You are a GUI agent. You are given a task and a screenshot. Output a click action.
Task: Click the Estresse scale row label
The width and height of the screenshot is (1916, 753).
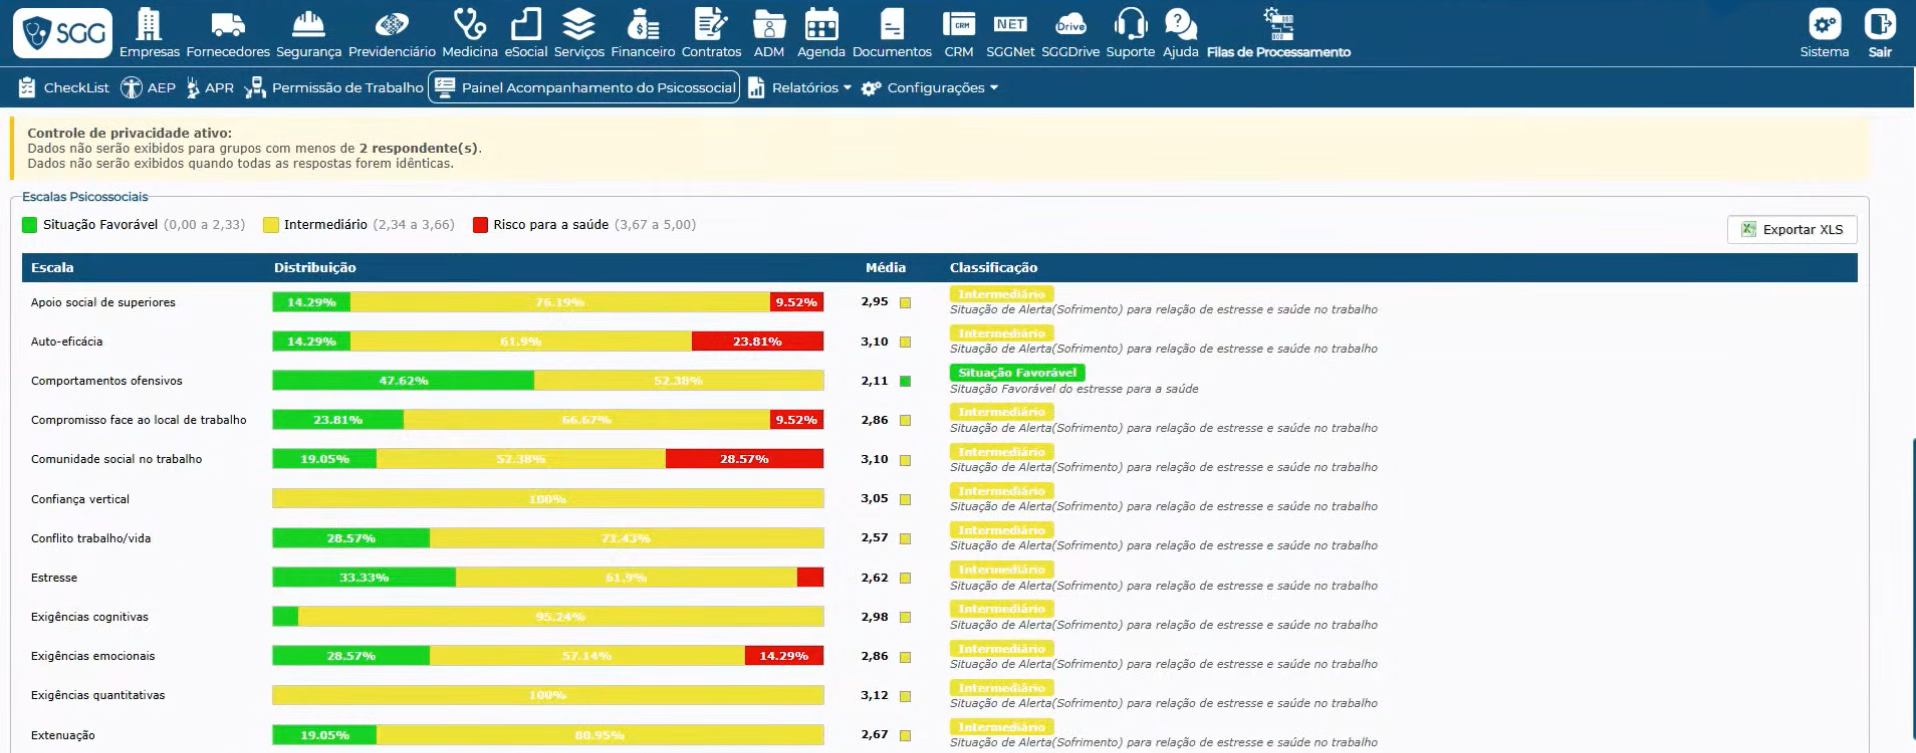coord(54,578)
